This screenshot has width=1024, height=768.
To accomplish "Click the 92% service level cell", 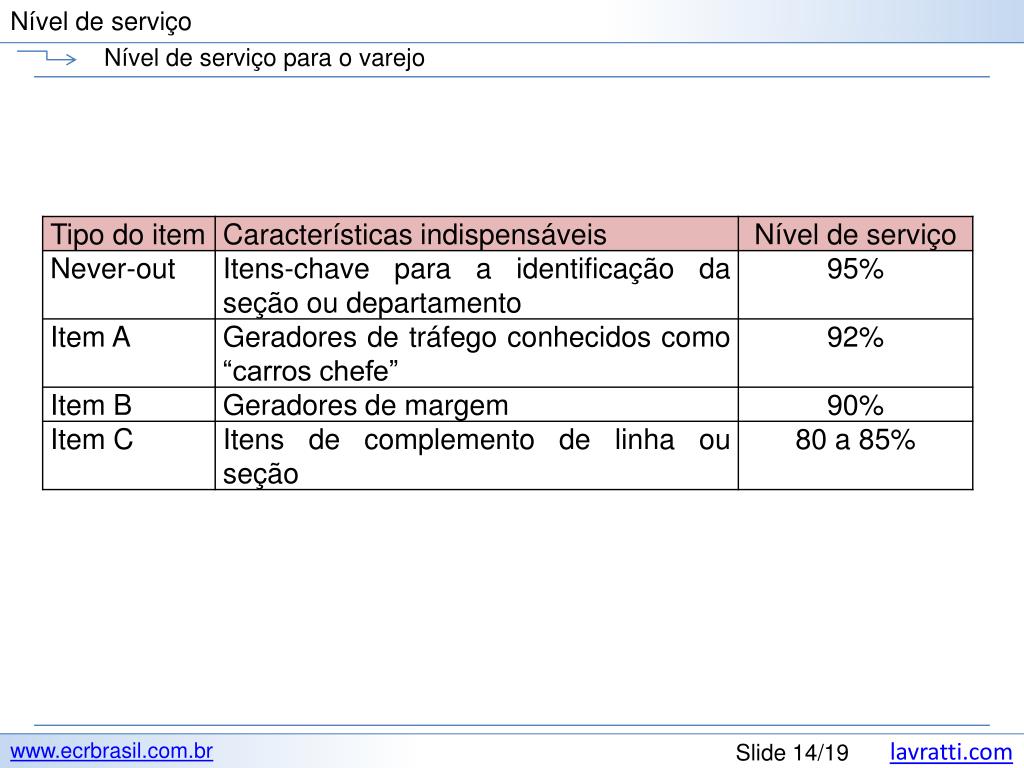I will pos(856,353).
